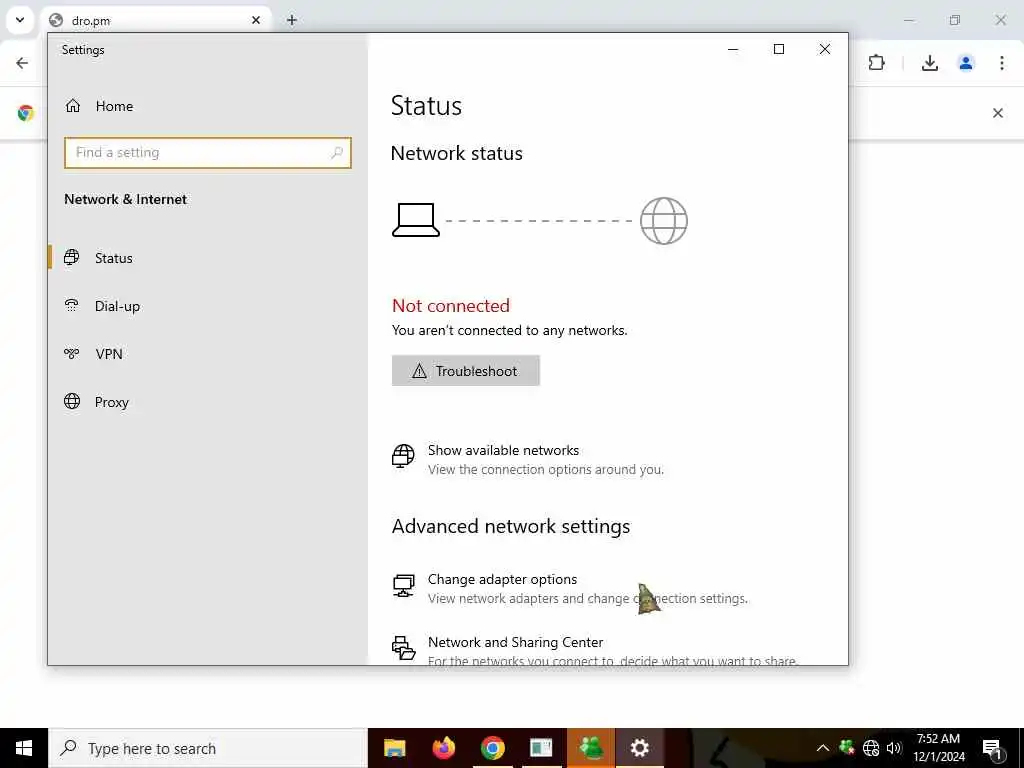
Task: Close the Settings window
Action: pyautogui.click(x=825, y=50)
